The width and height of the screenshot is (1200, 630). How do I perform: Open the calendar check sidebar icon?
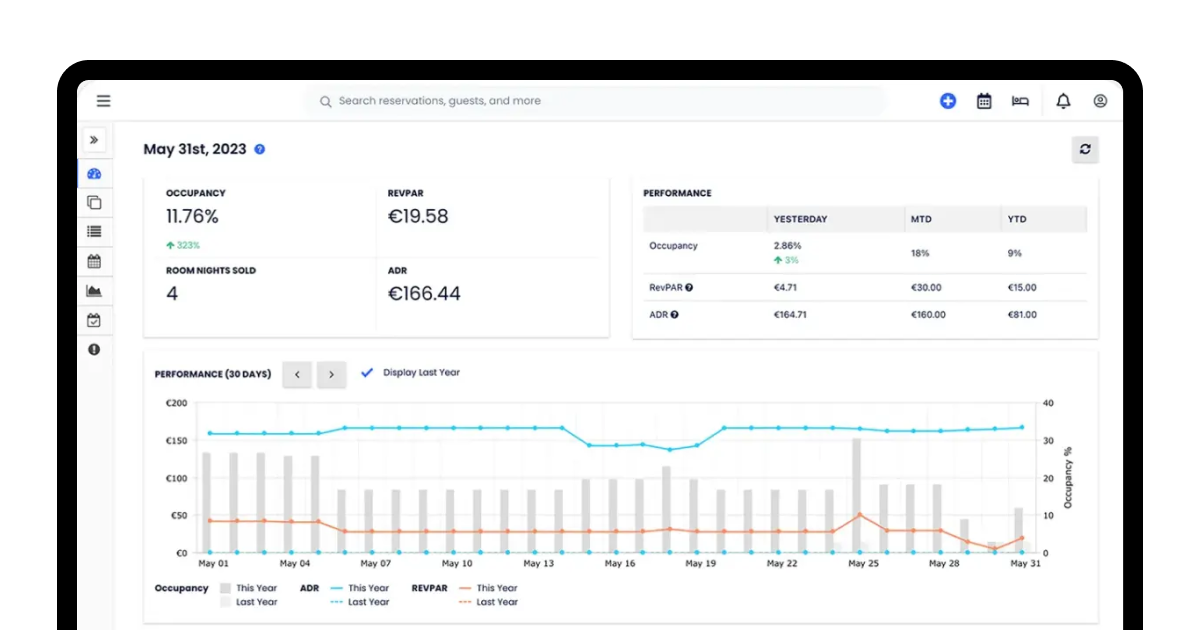coord(94,321)
